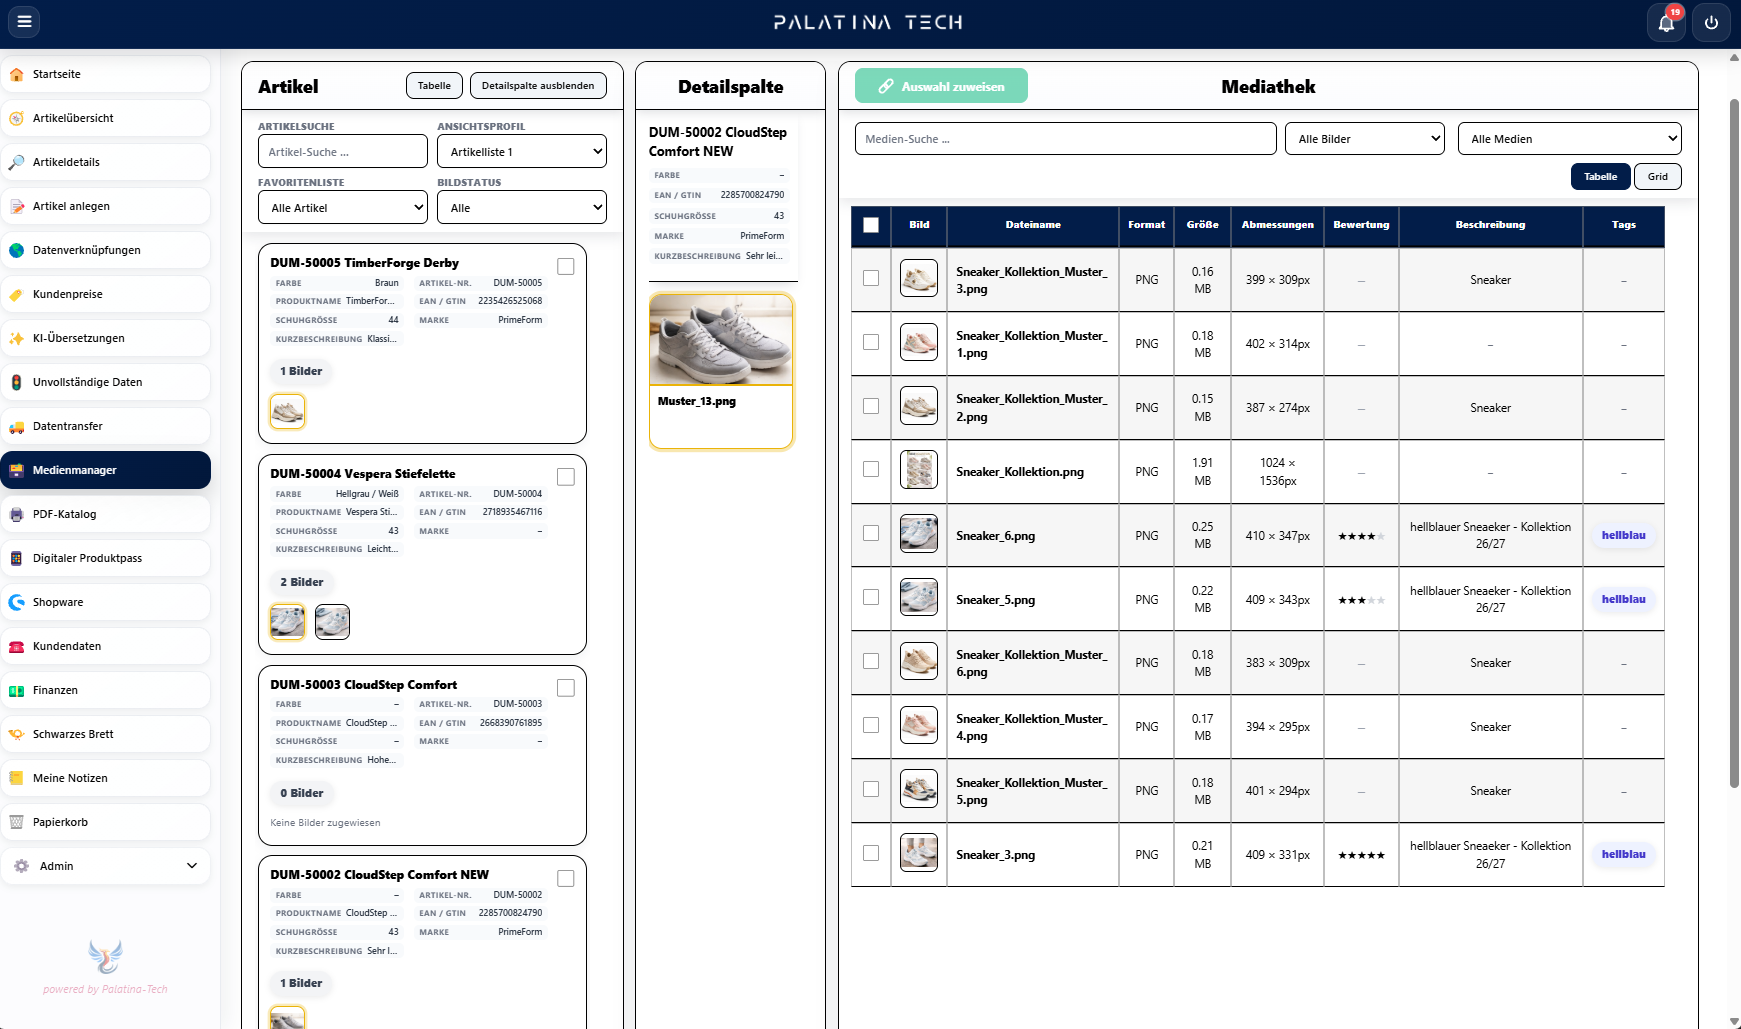Click the Auswahl zuweisen button
The height and width of the screenshot is (1029, 1741).
click(941, 86)
